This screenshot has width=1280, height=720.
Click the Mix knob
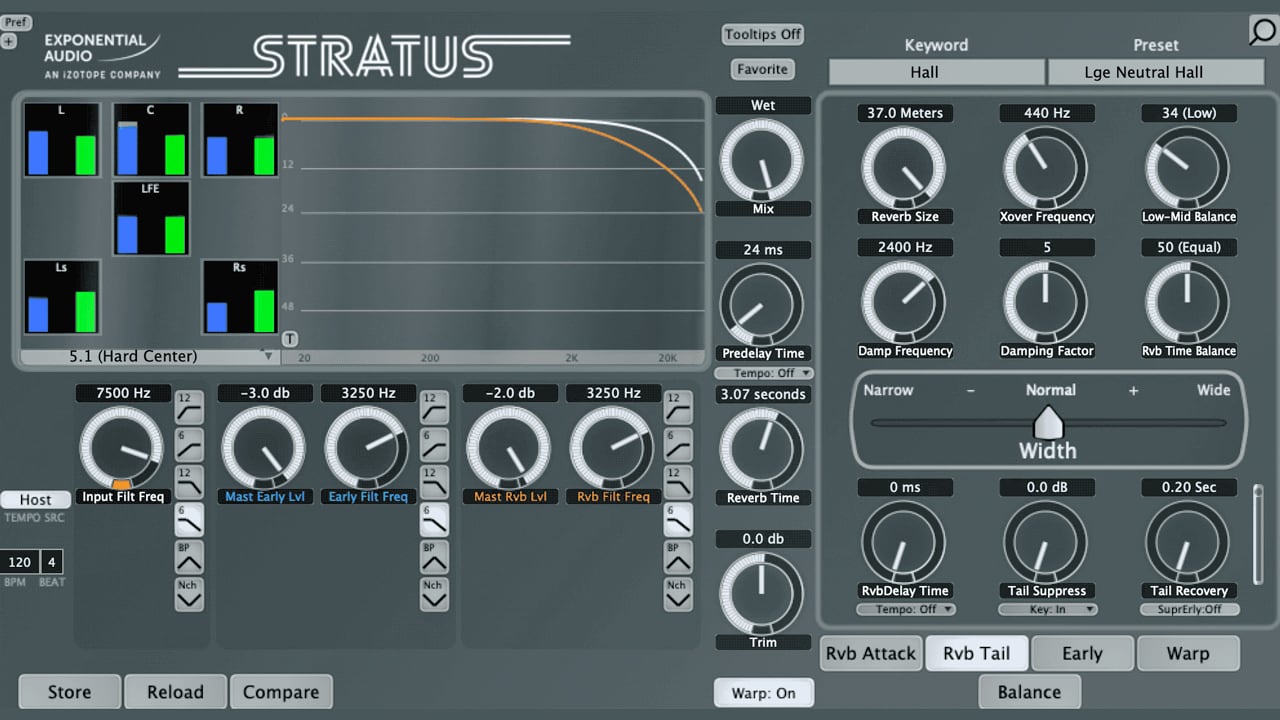click(x=762, y=159)
